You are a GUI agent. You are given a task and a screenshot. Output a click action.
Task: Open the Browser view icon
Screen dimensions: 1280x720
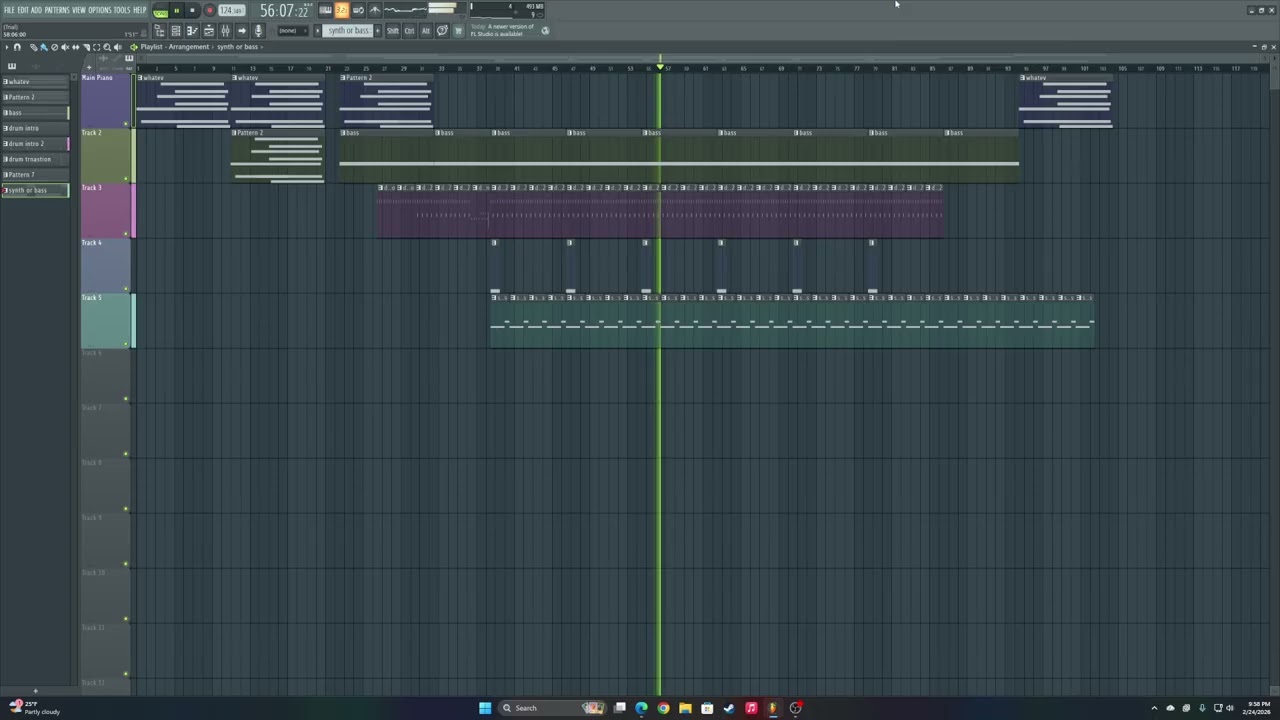coord(160,31)
